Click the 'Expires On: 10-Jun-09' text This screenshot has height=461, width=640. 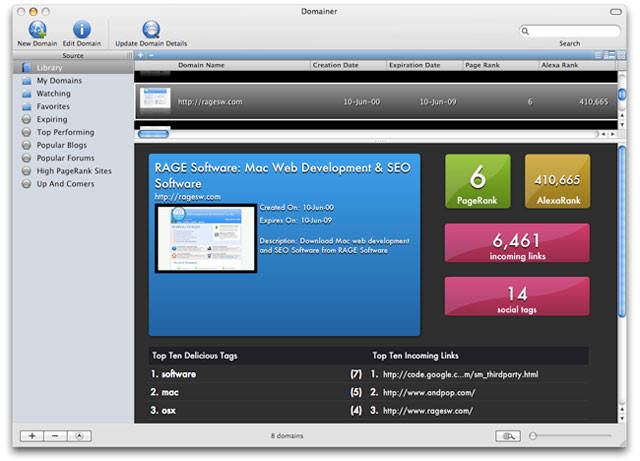coord(296,220)
